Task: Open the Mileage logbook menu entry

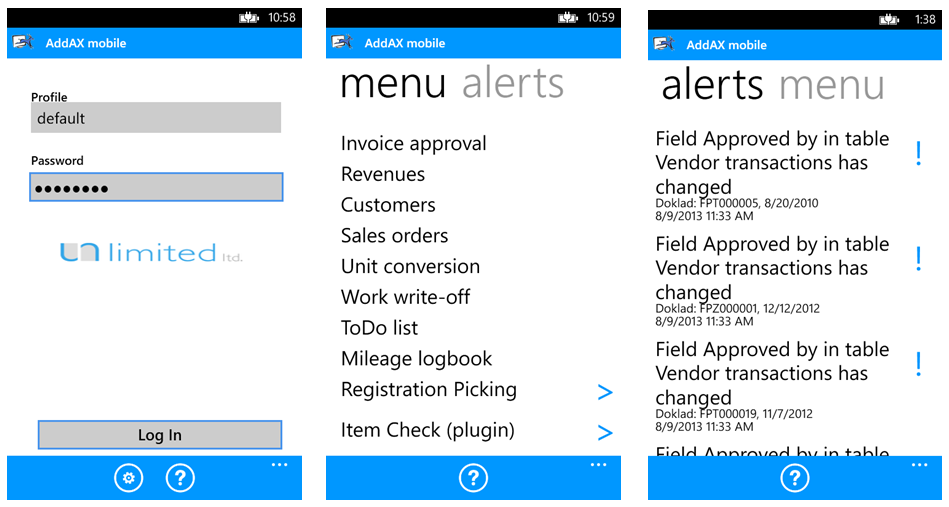Action: (x=416, y=359)
